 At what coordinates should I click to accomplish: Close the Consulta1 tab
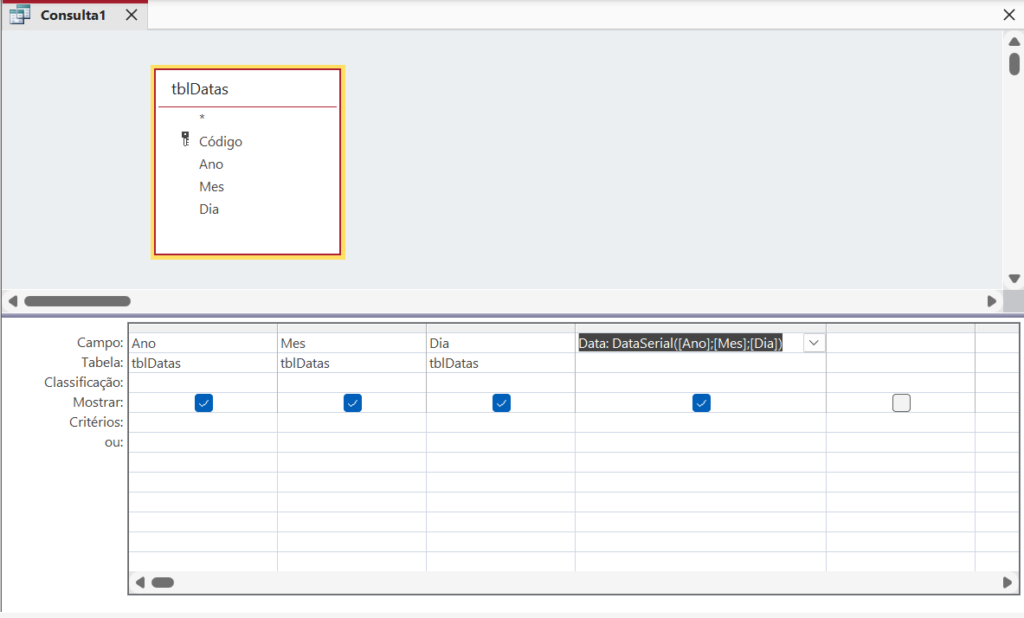pyautogui.click(x=132, y=16)
